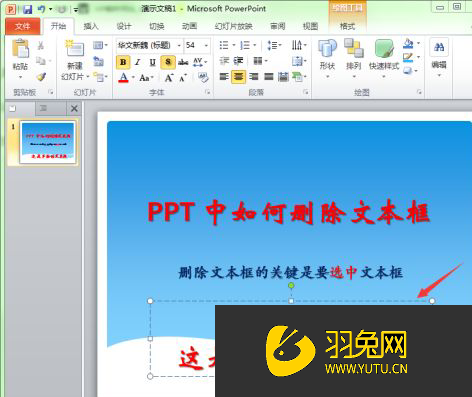Click the Reset slide icon
Viewport: 472px width, 397px height.
coord(98,61)
